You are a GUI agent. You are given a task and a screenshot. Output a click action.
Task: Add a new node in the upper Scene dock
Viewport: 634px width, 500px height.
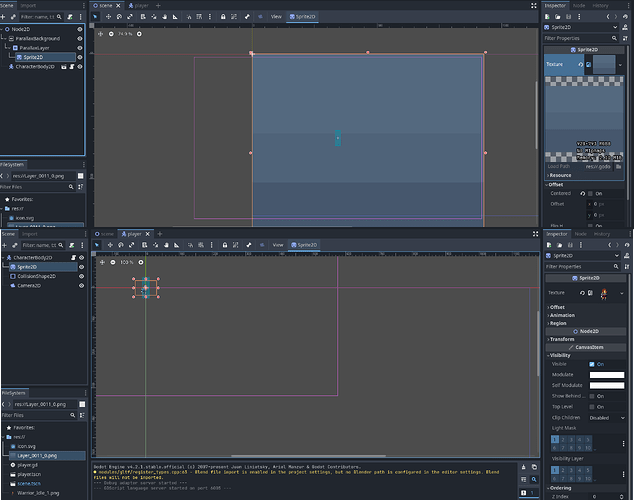pyautogui.click(x=3, y=17)
